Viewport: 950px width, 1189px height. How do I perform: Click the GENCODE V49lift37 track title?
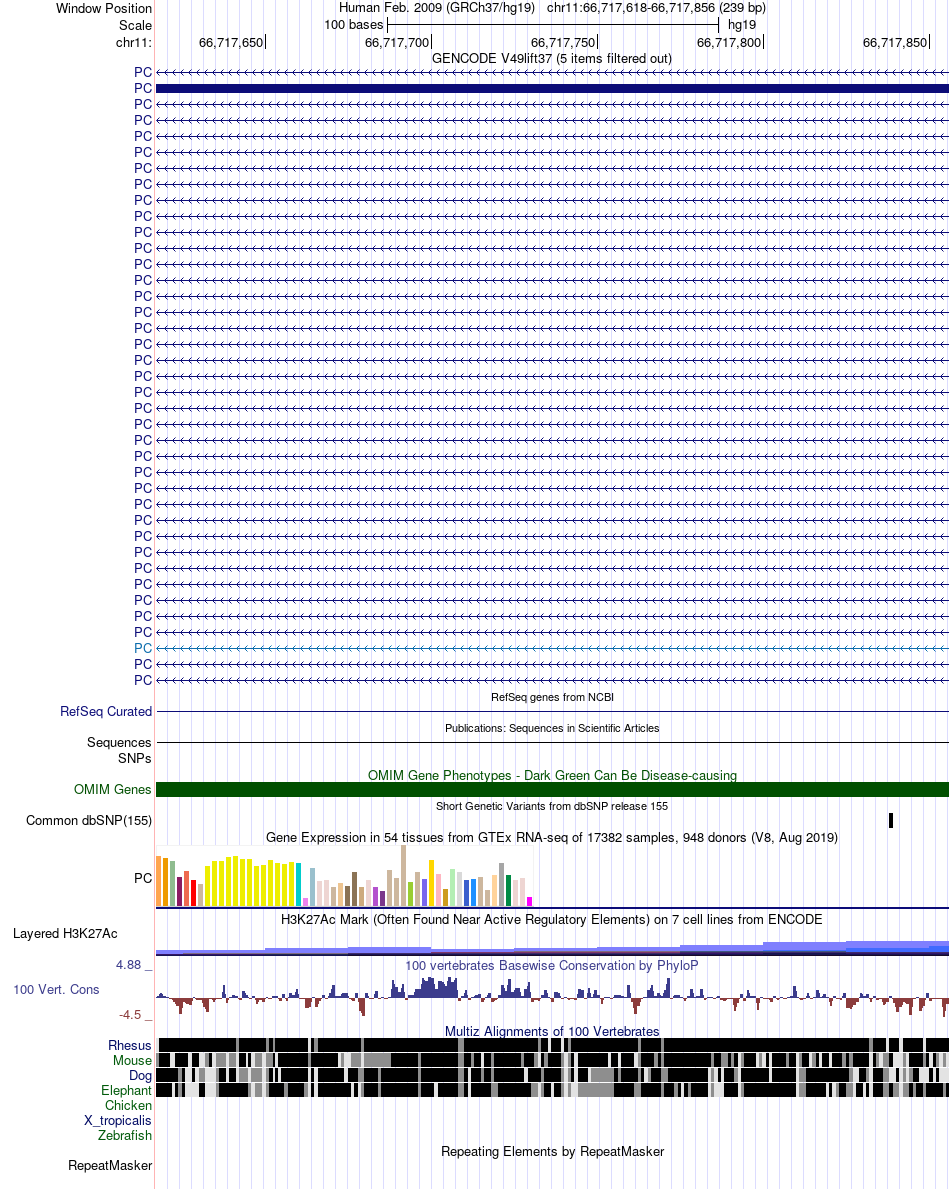click(x=551, y=58)
